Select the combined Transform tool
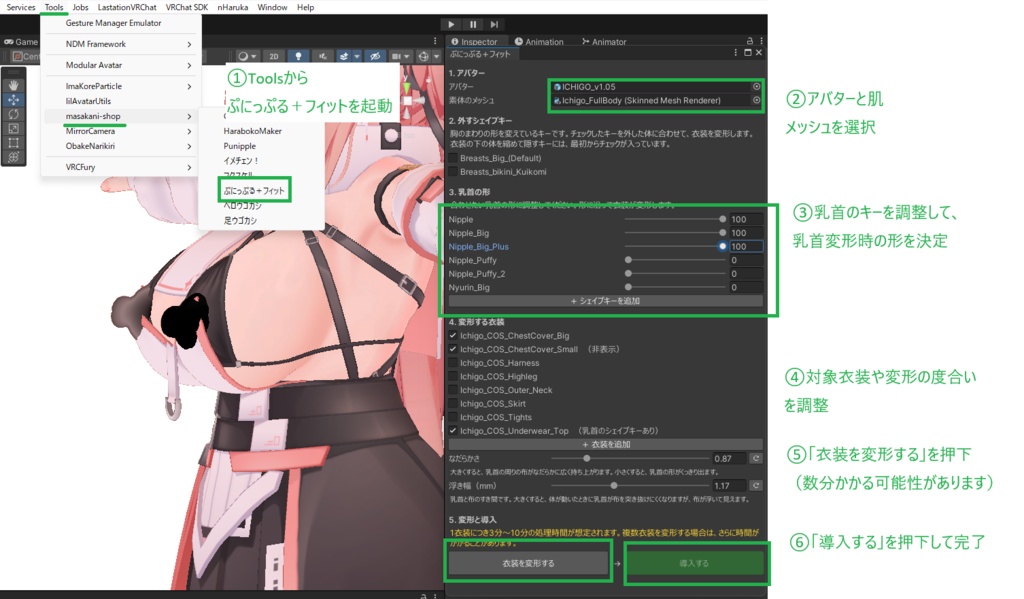Image resolution: width=1024 pixels, height=599 pixels. click(x=13, y=157)
